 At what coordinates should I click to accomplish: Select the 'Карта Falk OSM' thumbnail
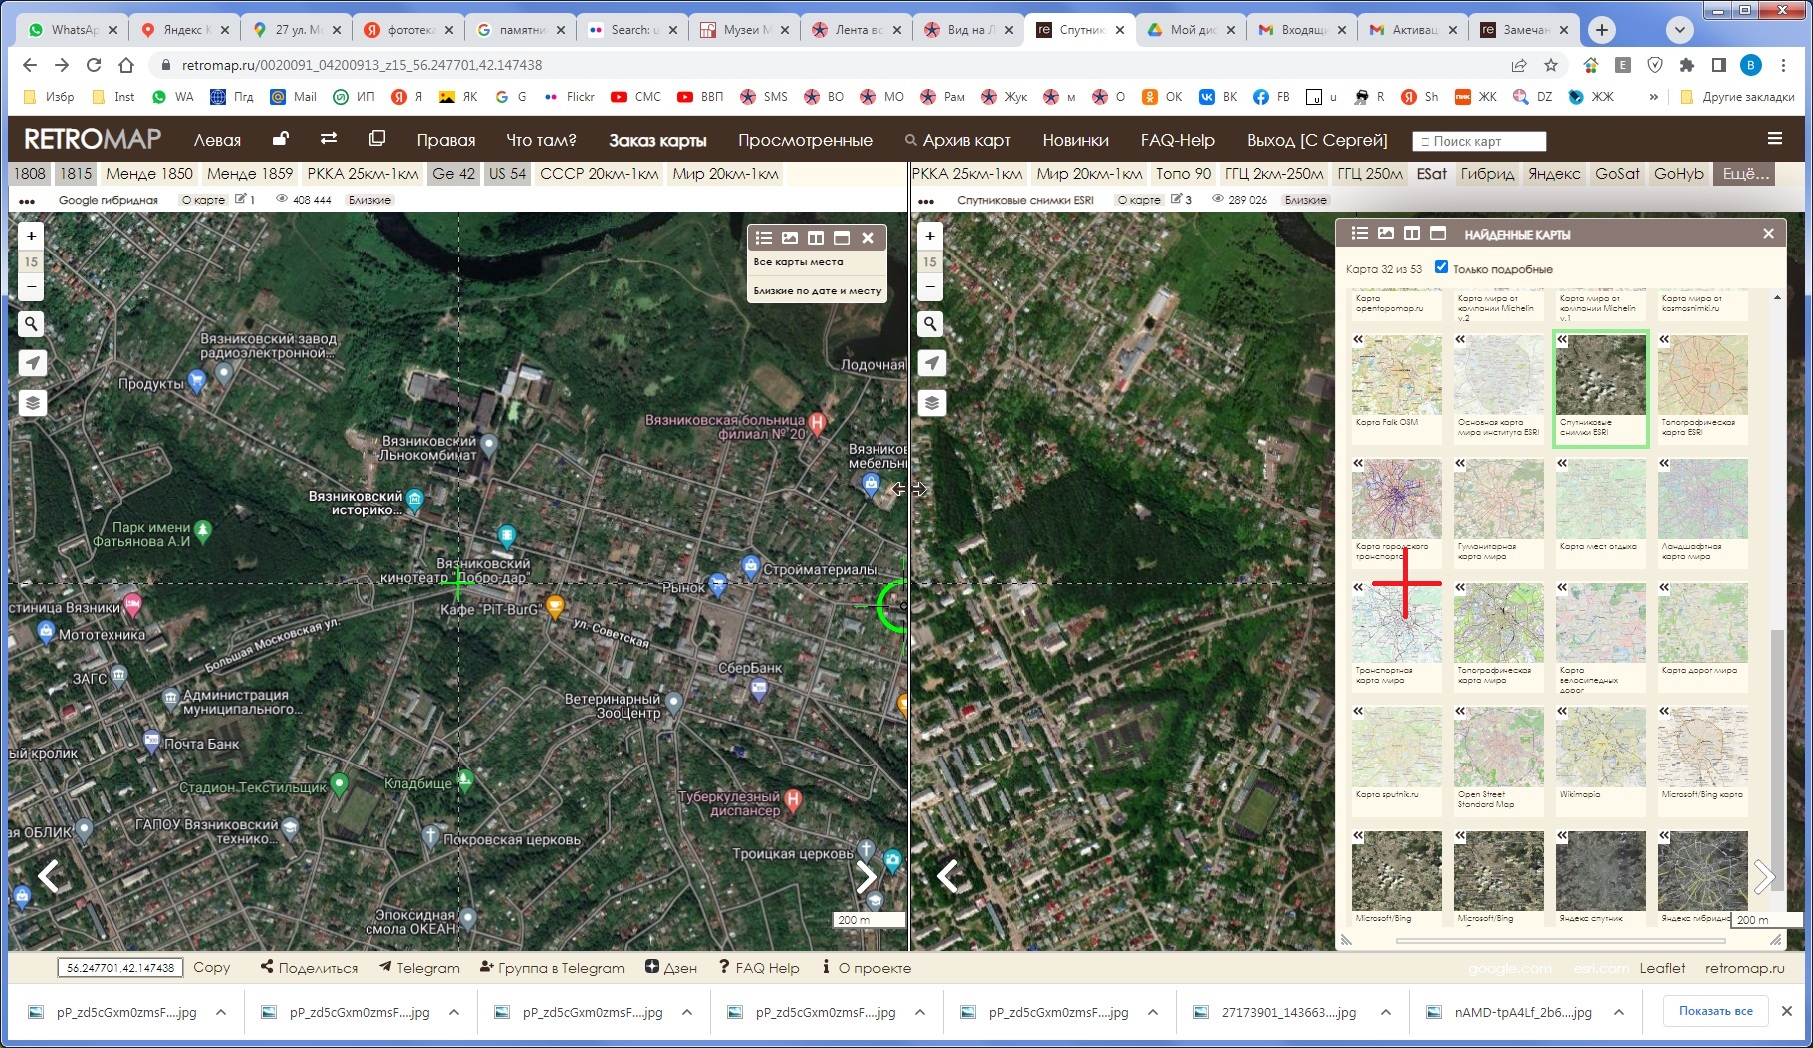tap(1396, 378)
